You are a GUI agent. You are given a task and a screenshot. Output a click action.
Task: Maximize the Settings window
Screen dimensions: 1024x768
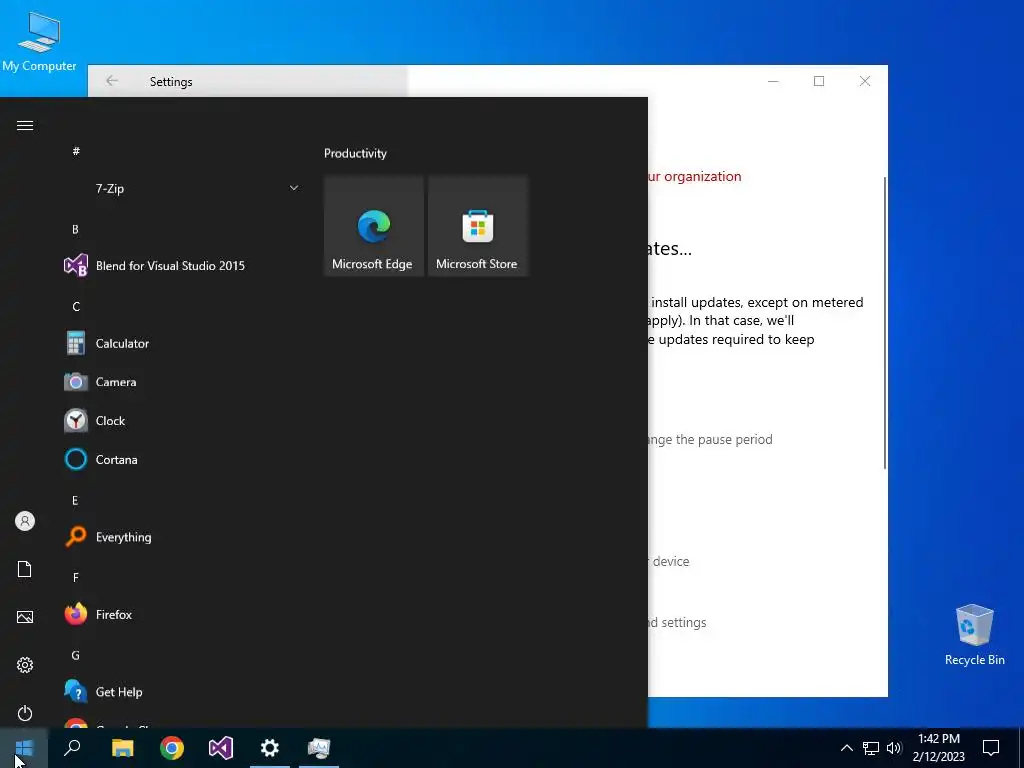pos(819,81)
